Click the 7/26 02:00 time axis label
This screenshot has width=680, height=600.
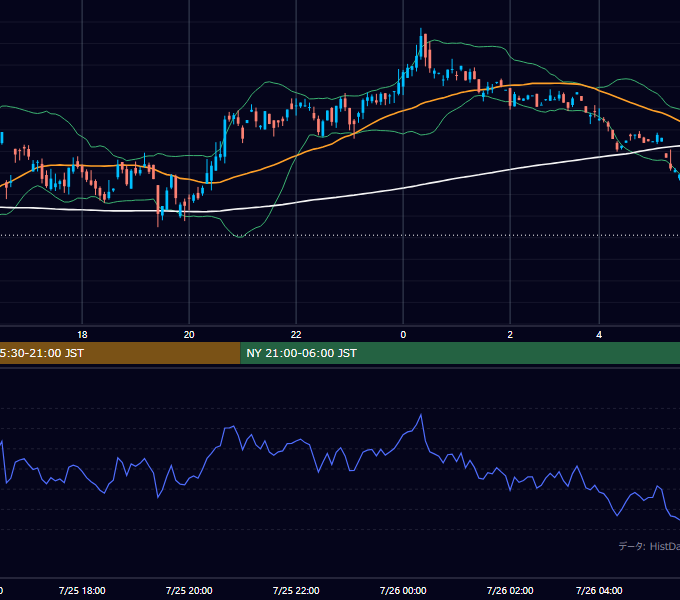click(510, 590)
